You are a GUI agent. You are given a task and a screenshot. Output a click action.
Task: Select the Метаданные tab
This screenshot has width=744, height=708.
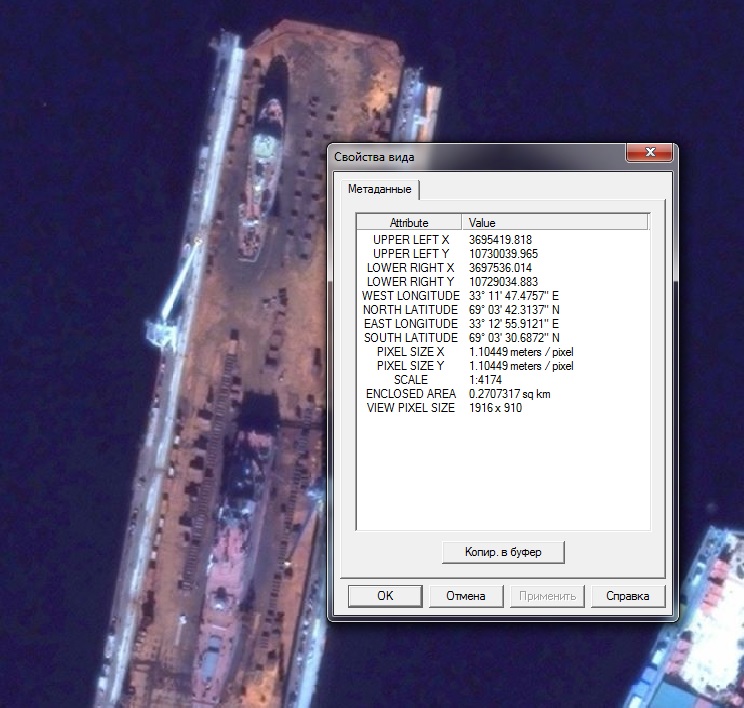click(379, 189)
